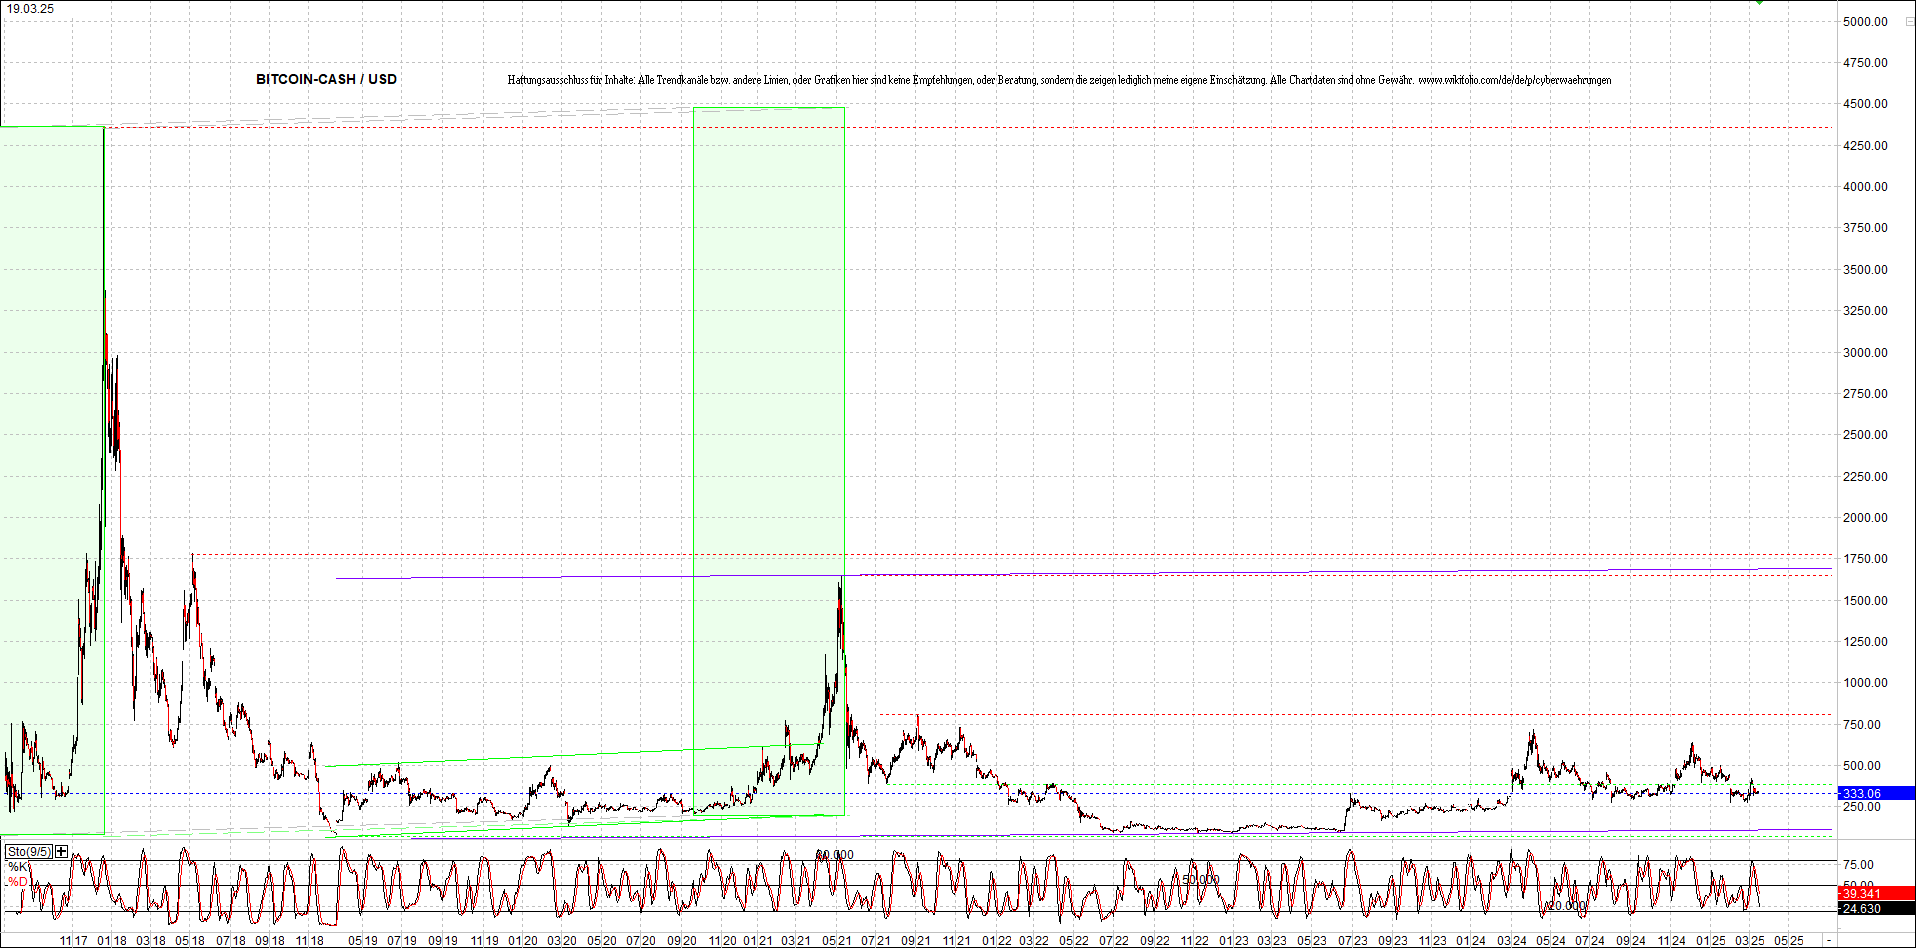Select the left green shaded rectangle
Viewport: 1916px width, 948px height.
point(52,480)
